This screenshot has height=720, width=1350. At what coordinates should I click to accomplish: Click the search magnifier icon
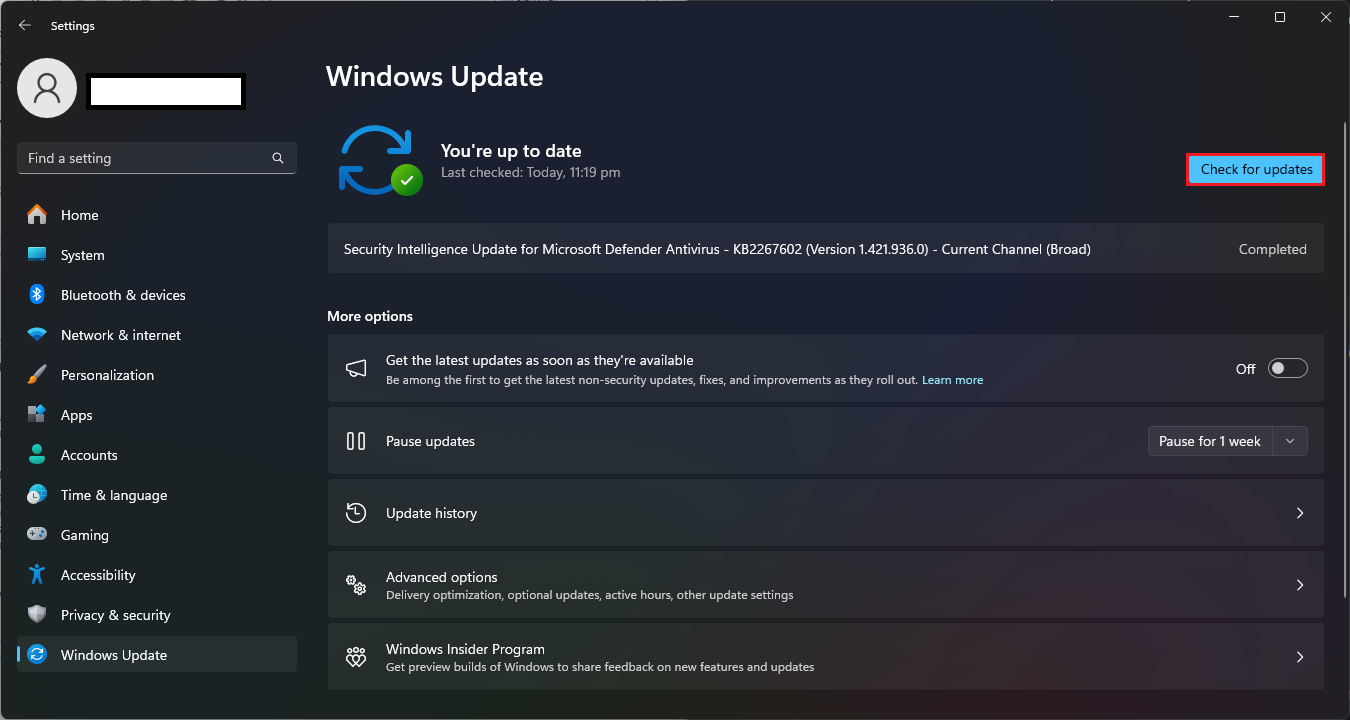[x=278, y=158]
